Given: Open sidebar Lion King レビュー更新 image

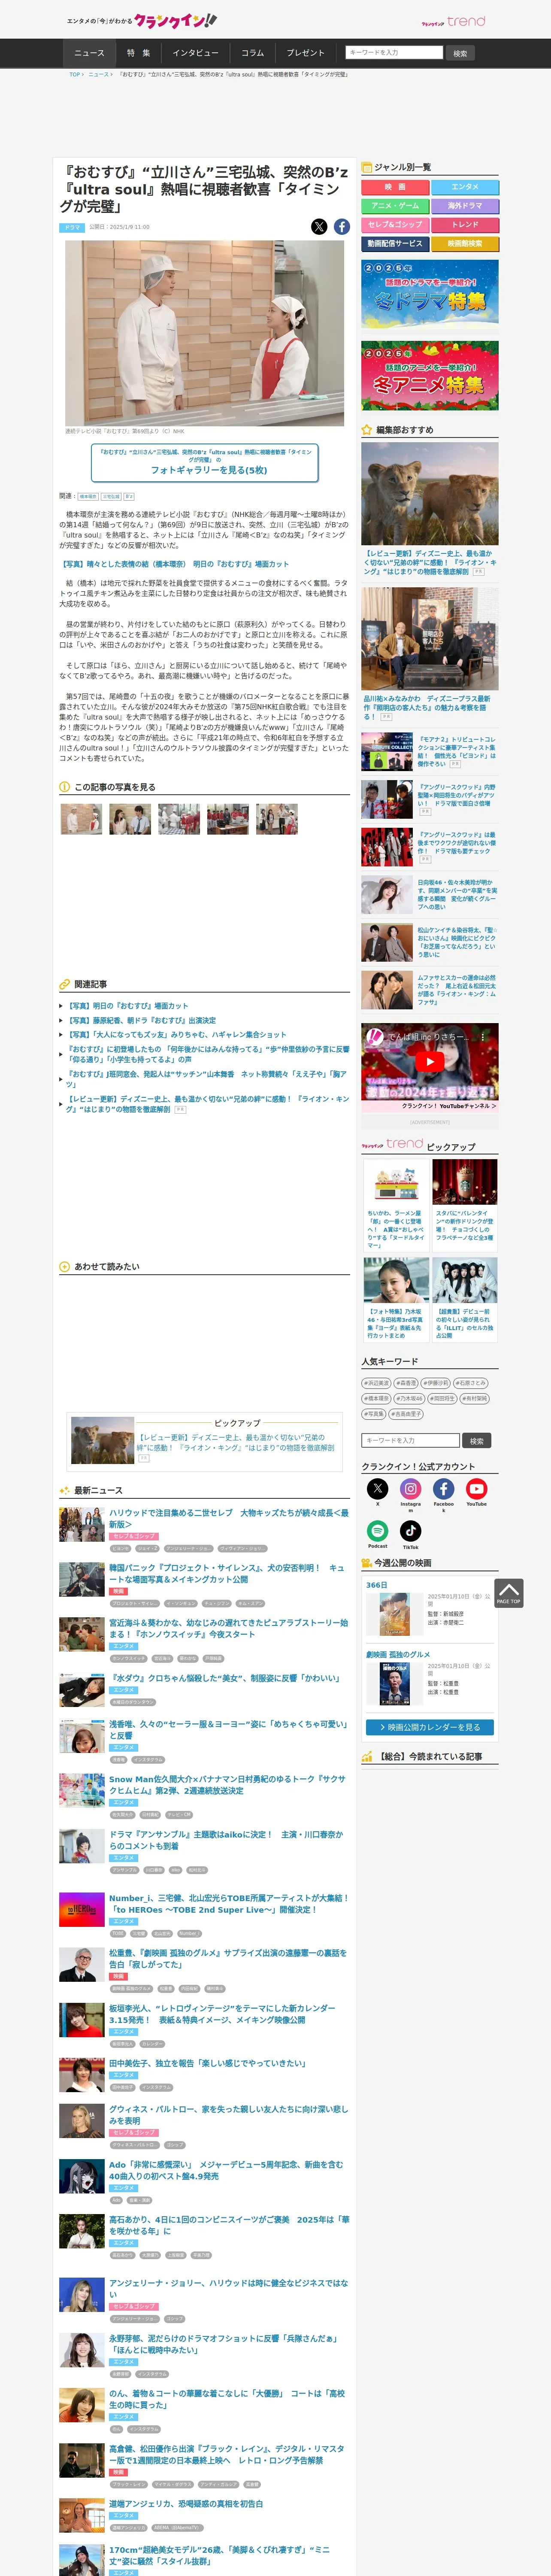Looking at the screenshot, I should tap(429, 494).
